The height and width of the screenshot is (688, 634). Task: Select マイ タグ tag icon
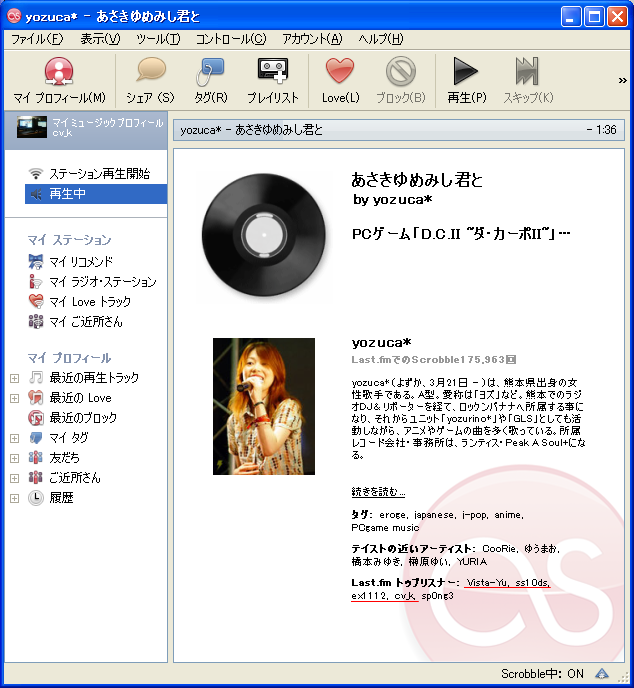point(36,437)
